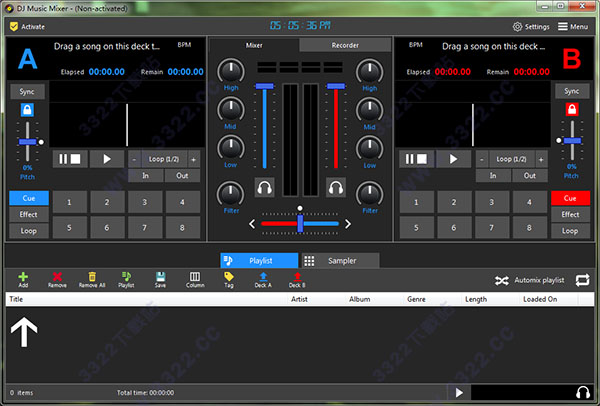Viewport: 600px width, 406px height.
Task: Select Deck A Effect mode
Action: [29, 215]
